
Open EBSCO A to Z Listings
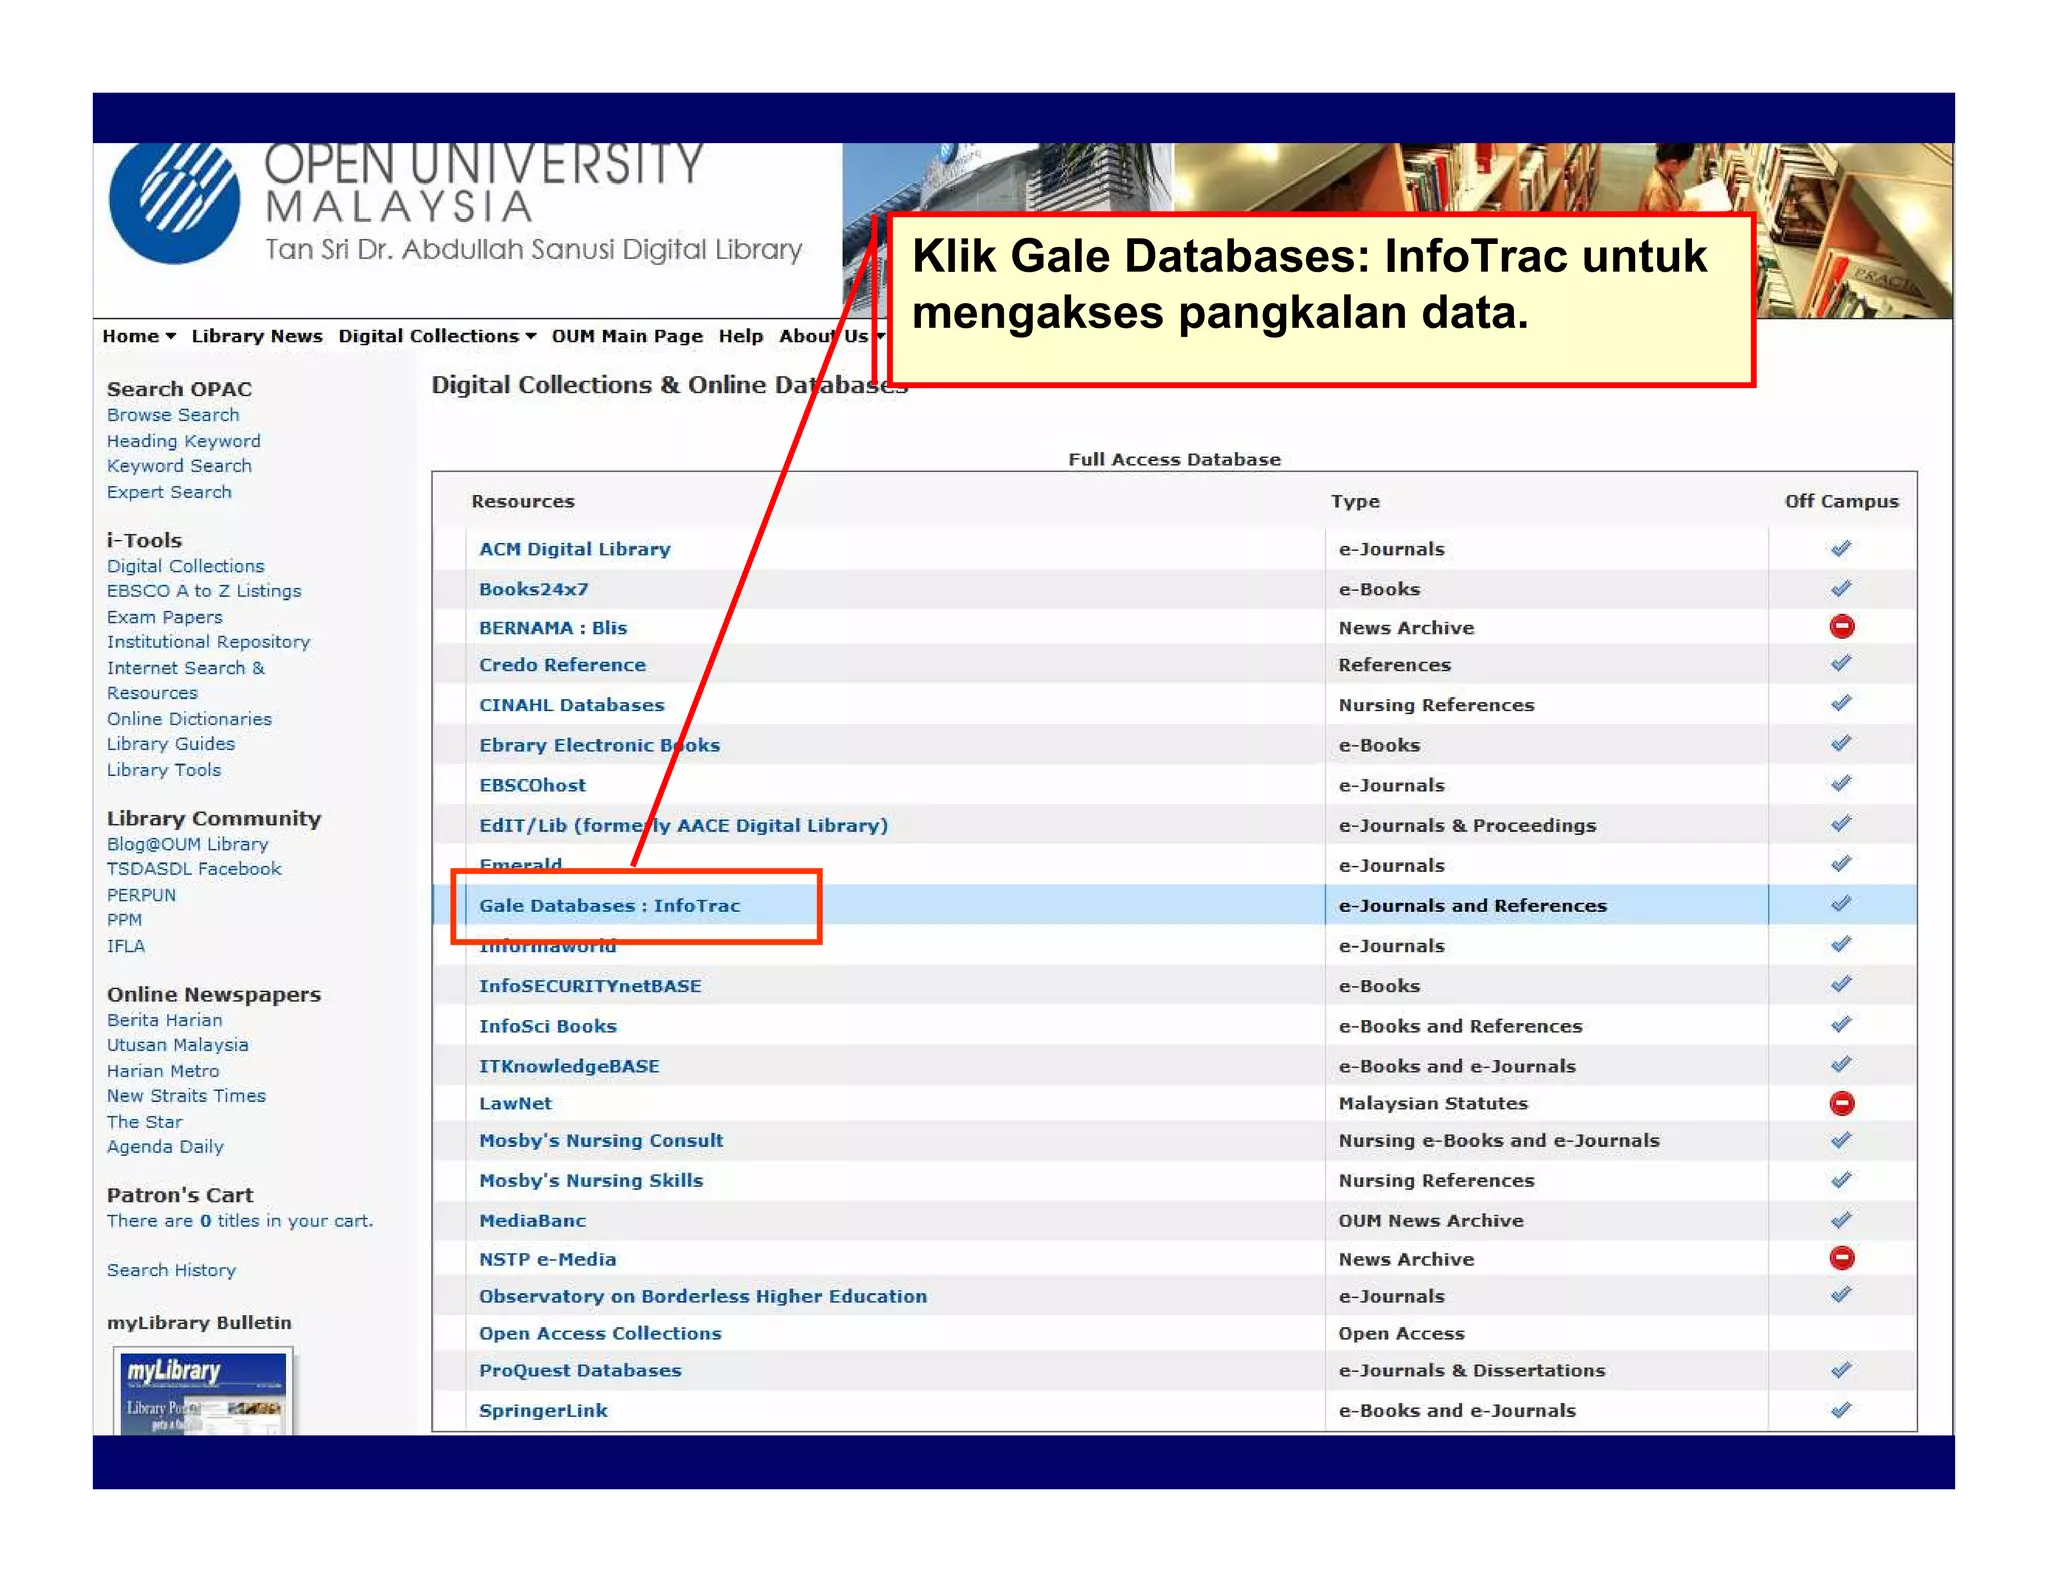[204, 591]
